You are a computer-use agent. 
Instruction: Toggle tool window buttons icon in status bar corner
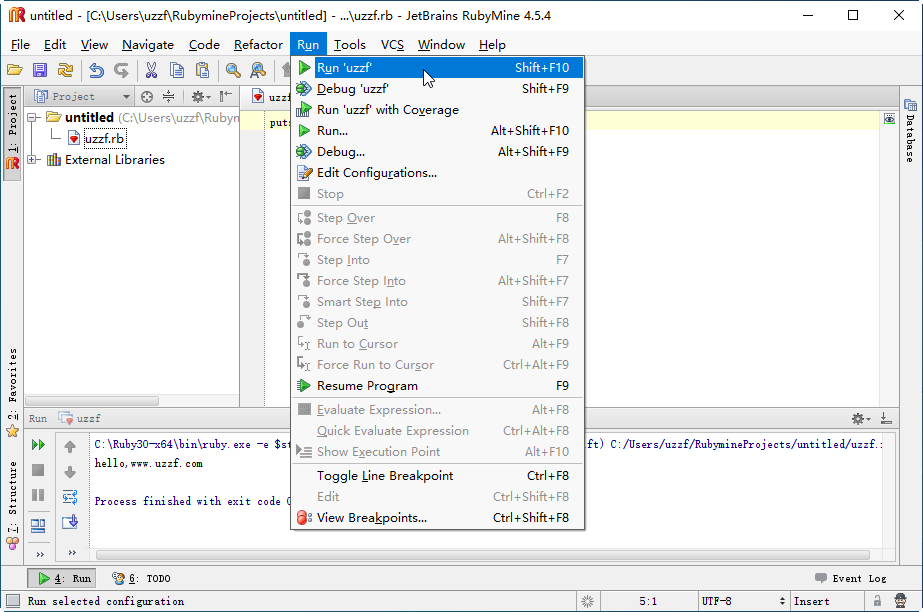pyautogui.click(x=12, y=601)
